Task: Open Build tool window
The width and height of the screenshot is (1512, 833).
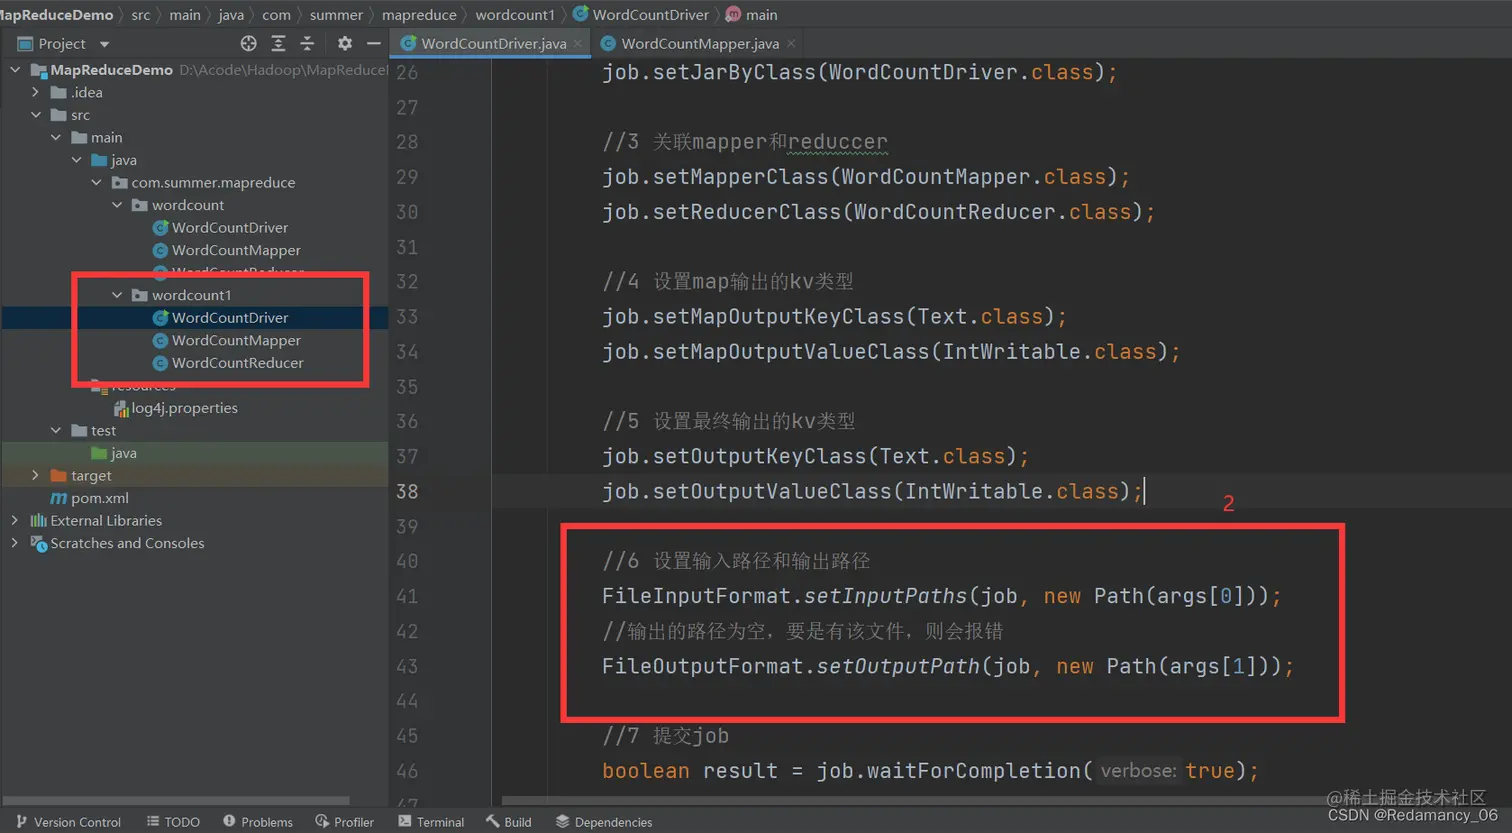Action: [x=509, y=822]
